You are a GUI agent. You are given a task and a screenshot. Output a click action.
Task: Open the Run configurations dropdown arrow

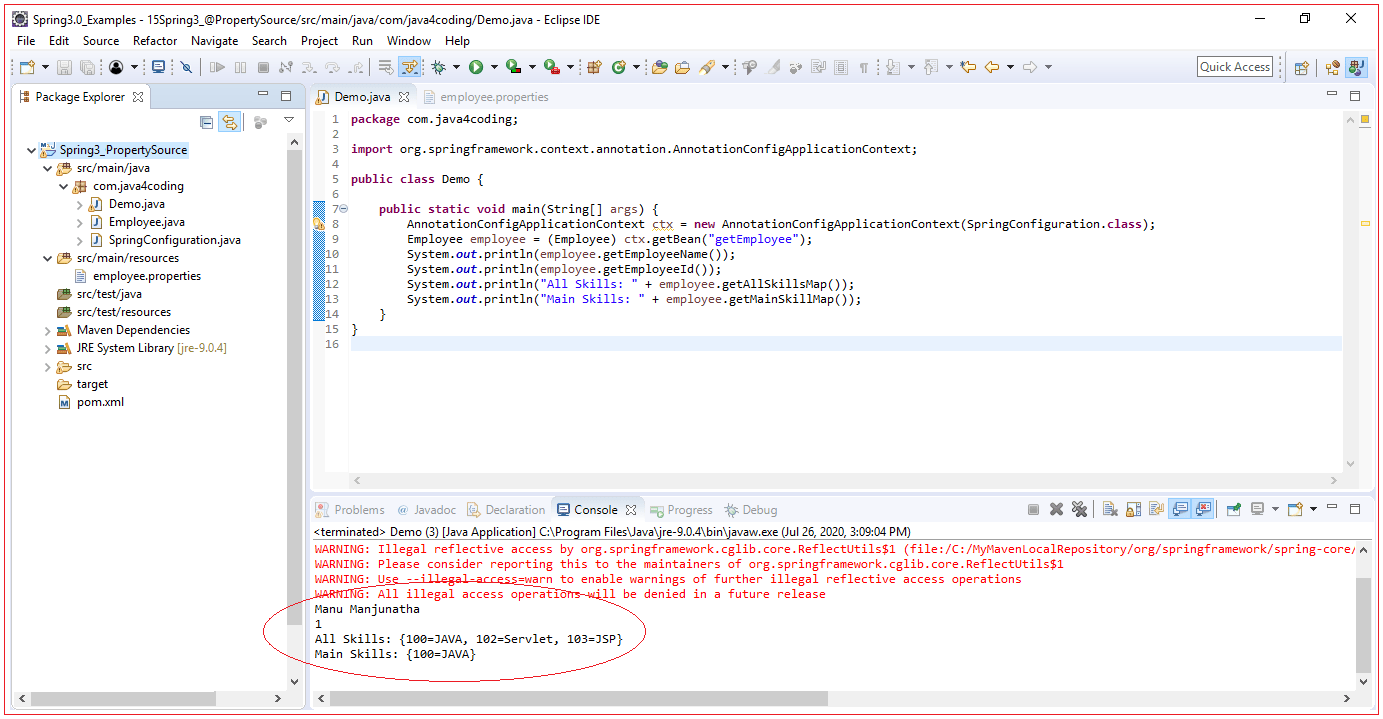493,67
